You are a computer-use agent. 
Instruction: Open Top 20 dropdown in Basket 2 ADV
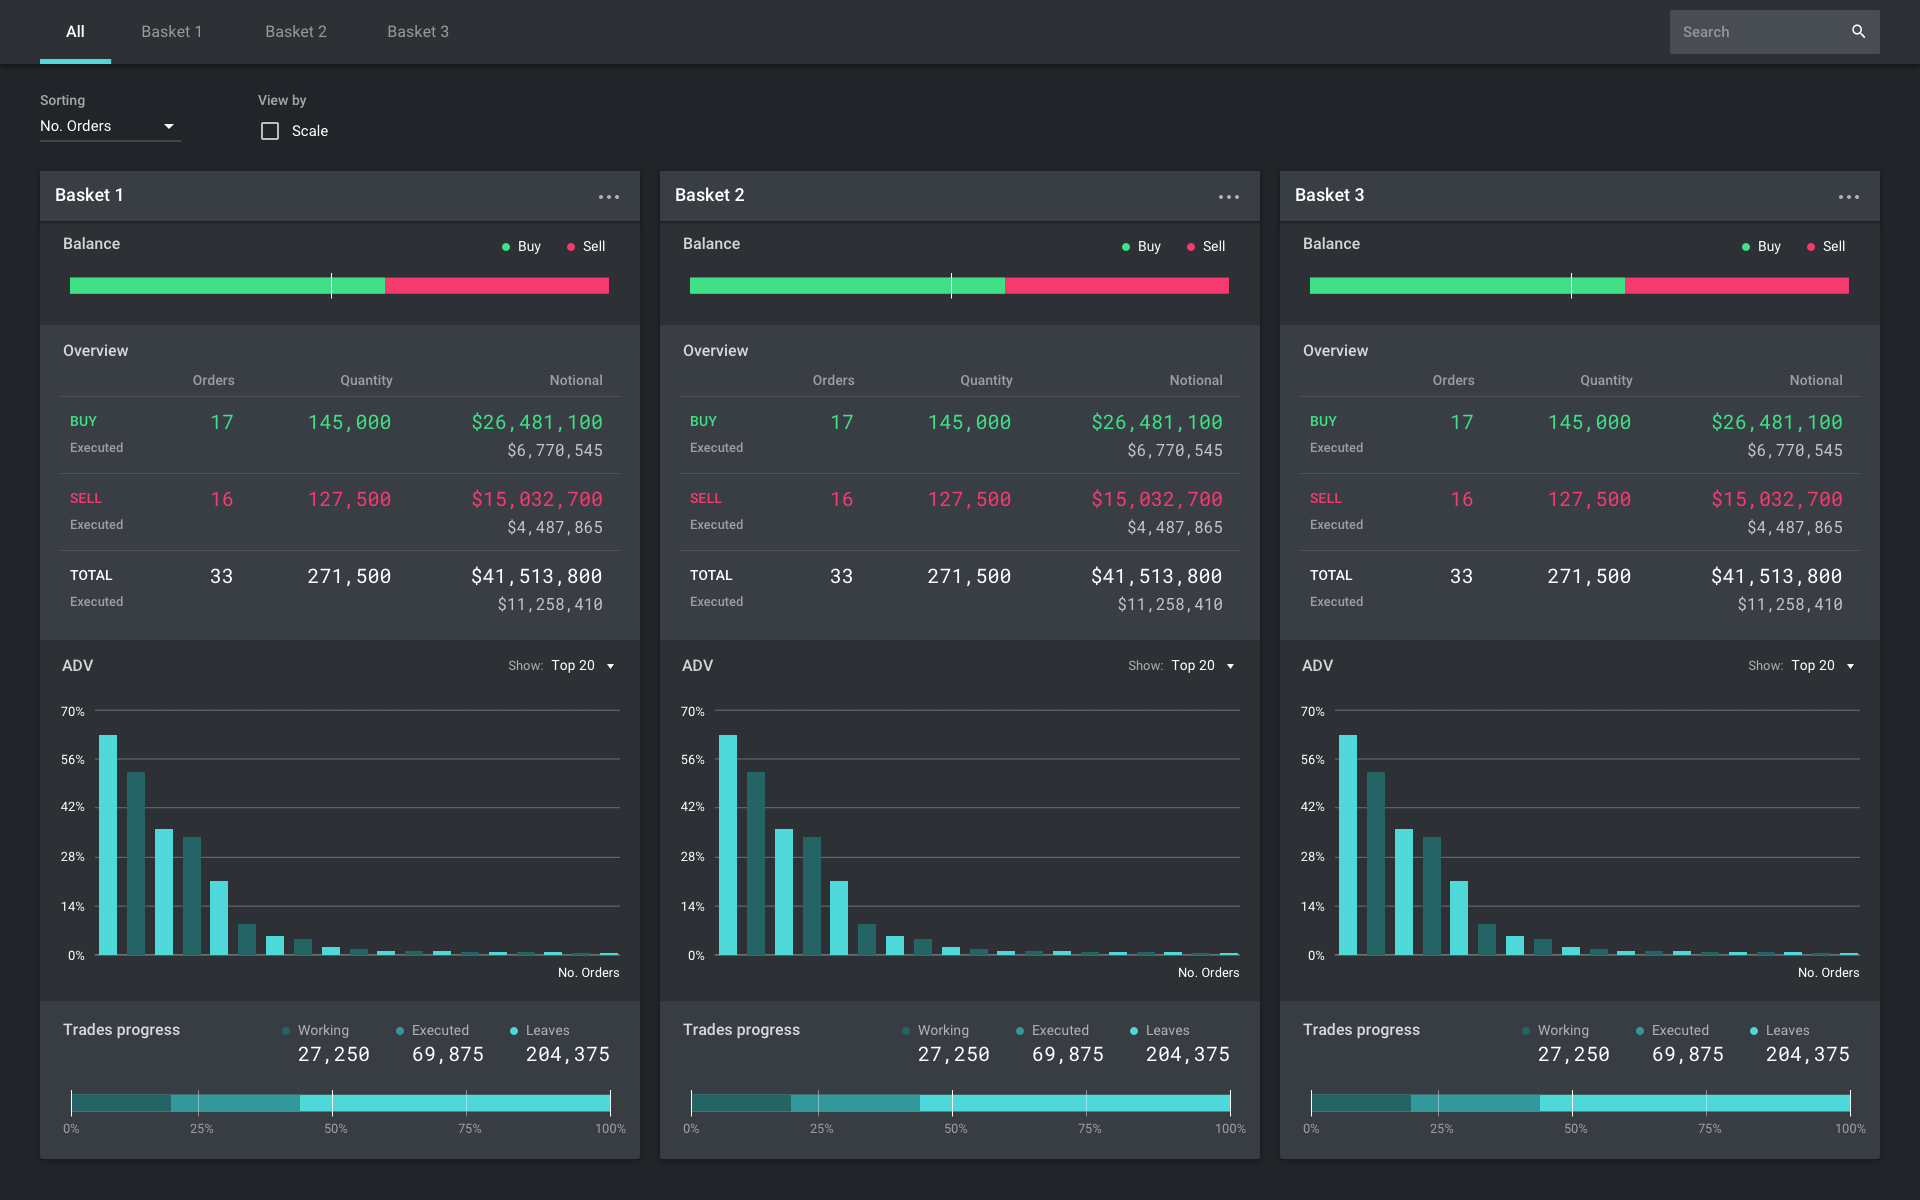[1203, 666]
